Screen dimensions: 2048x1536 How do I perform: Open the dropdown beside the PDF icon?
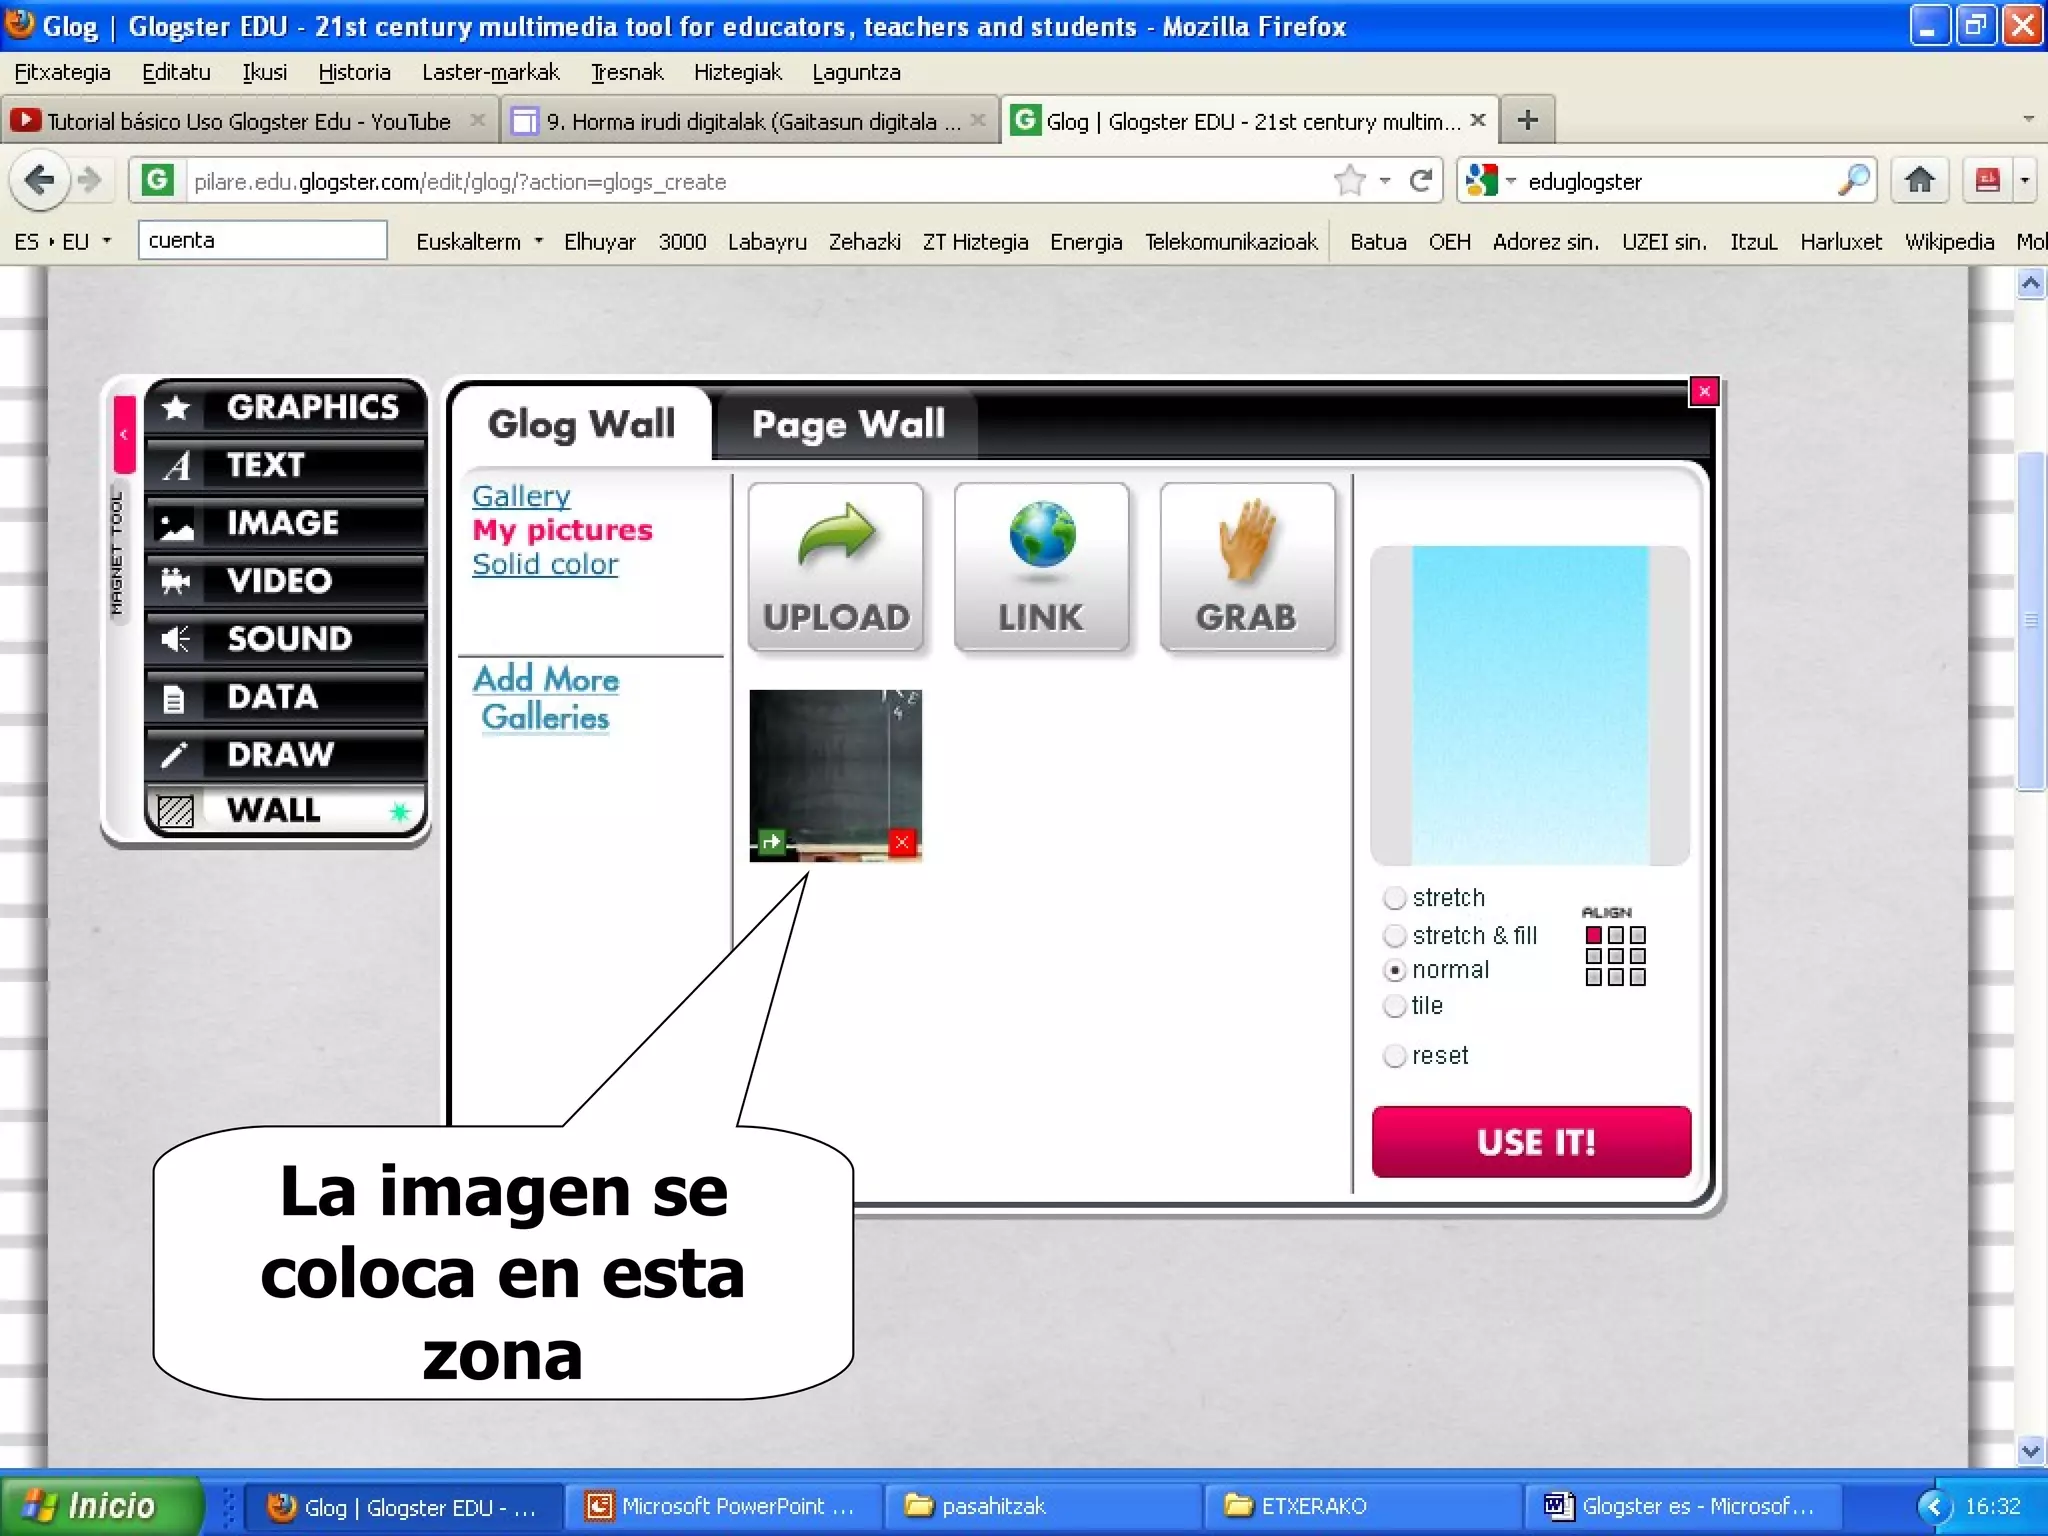[2025, 181]
